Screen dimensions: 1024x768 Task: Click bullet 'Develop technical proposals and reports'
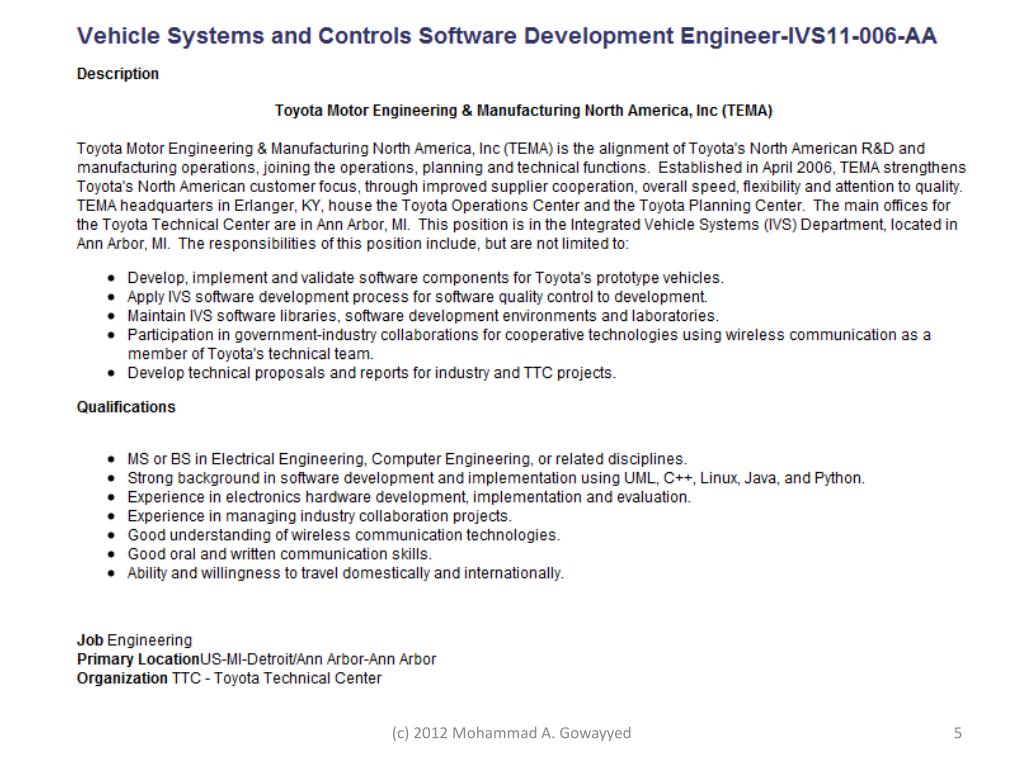pos(372,373)
